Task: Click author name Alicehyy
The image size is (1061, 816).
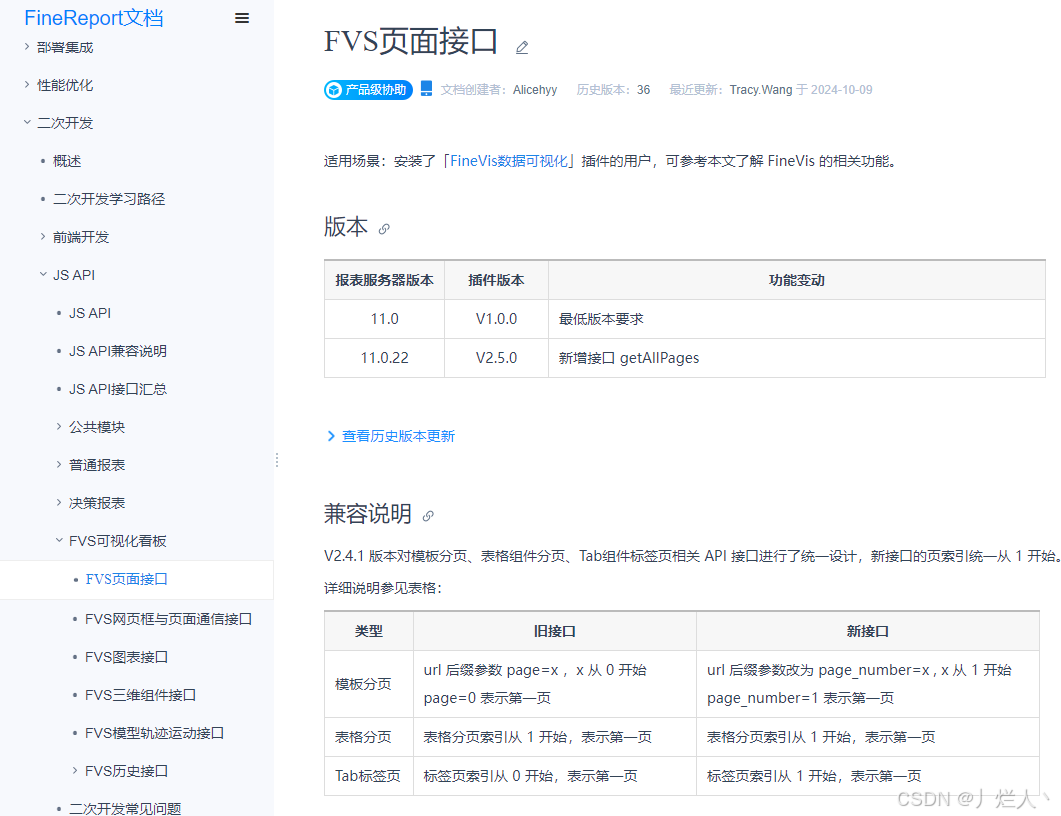Action: coord(535,90)
